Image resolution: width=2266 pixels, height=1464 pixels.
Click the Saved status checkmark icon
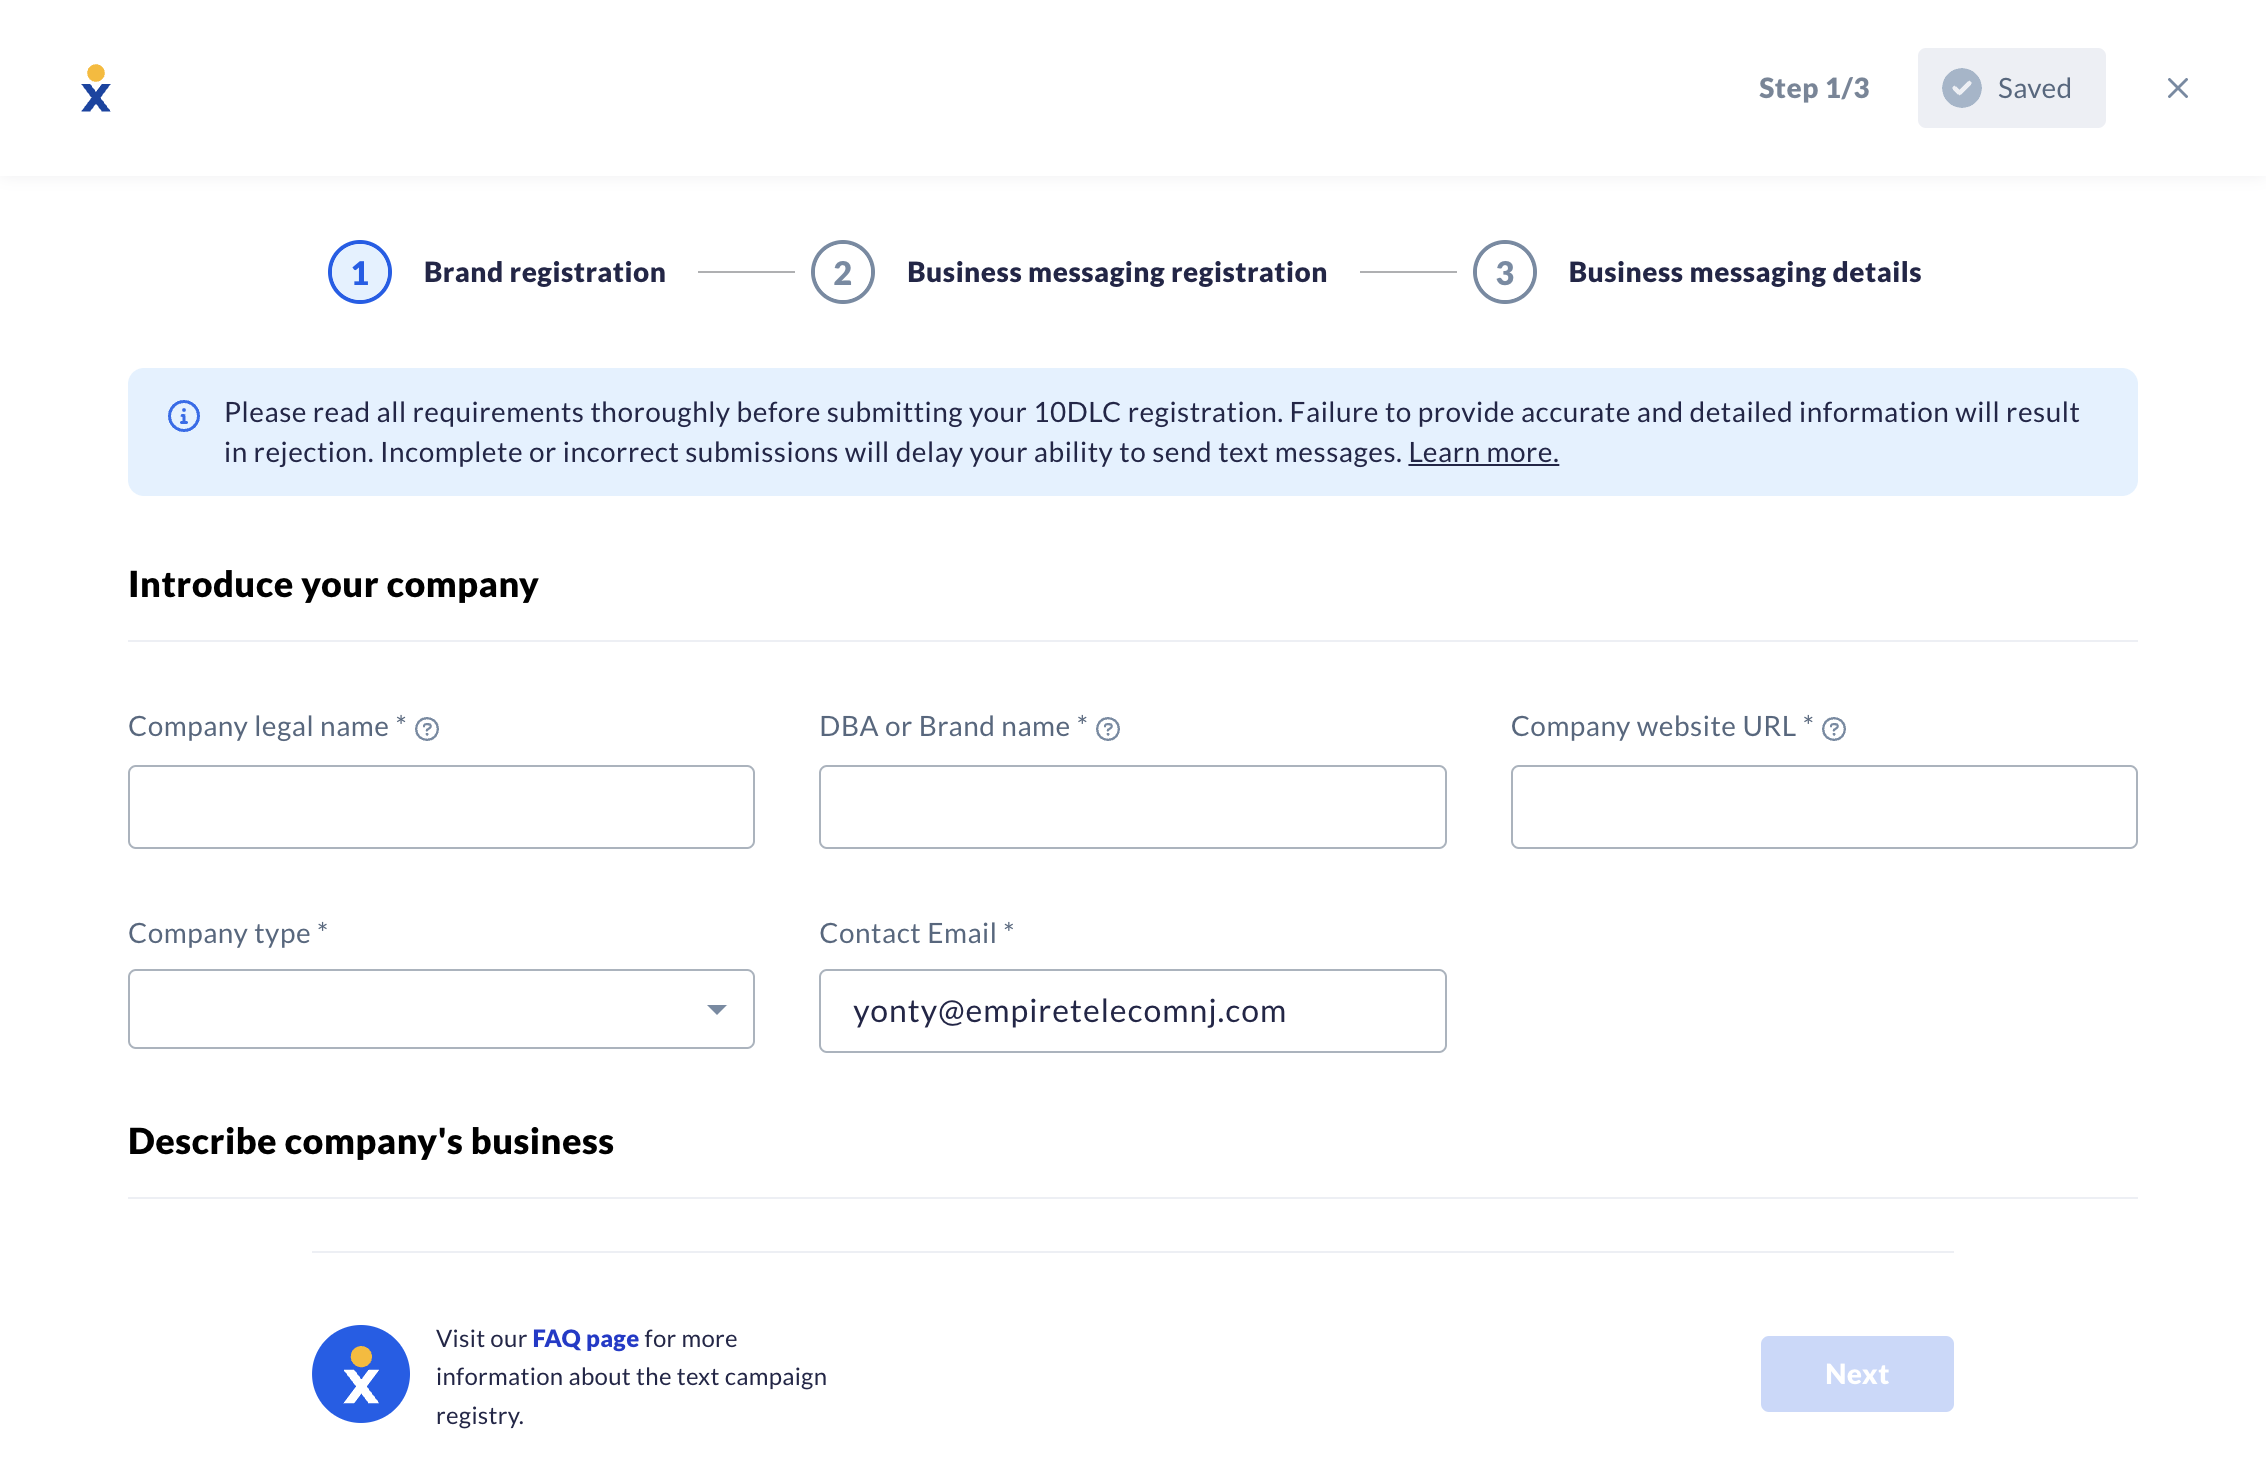tap(1961, 88)
